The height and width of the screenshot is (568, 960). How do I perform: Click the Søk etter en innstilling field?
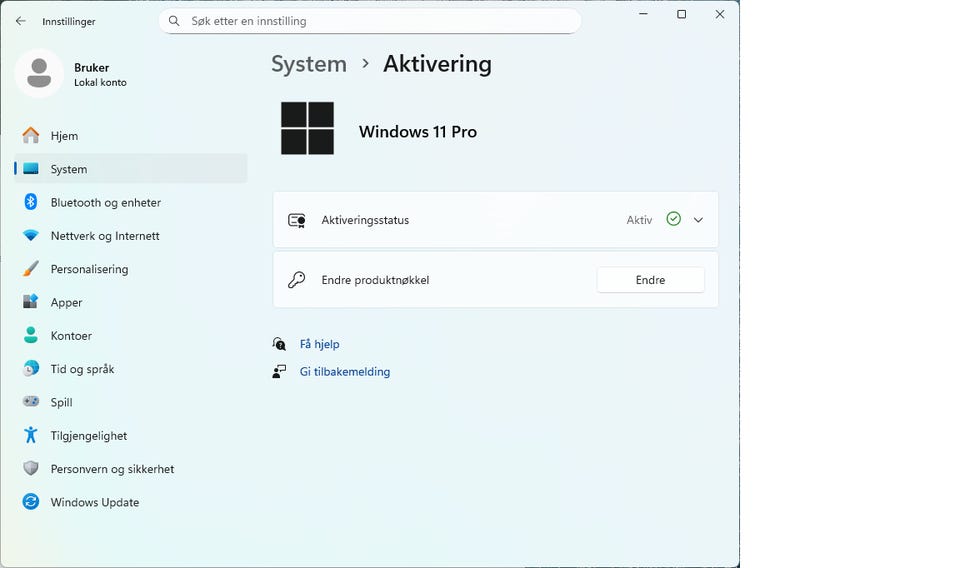coord(370,21)
